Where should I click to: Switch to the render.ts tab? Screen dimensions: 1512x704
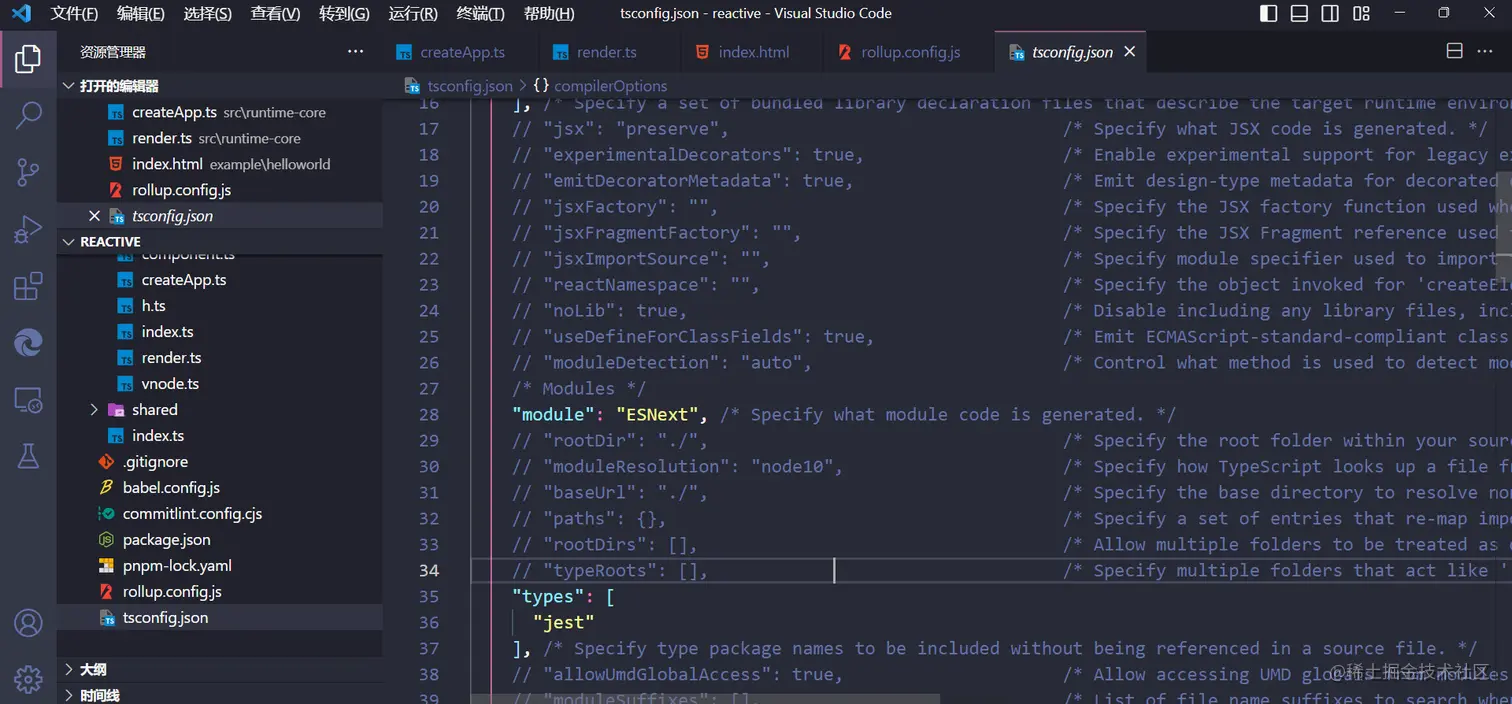pyautogui.click(x=606, y=52)
